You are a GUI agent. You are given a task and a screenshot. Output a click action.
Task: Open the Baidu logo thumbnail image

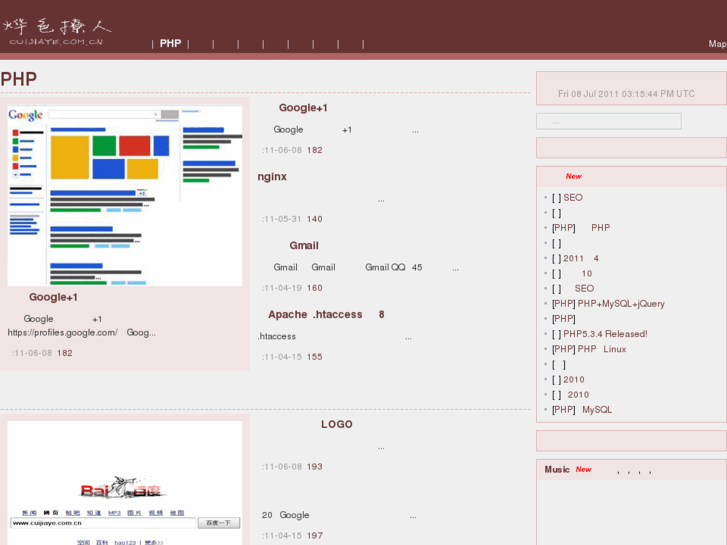tap(125, 483)
